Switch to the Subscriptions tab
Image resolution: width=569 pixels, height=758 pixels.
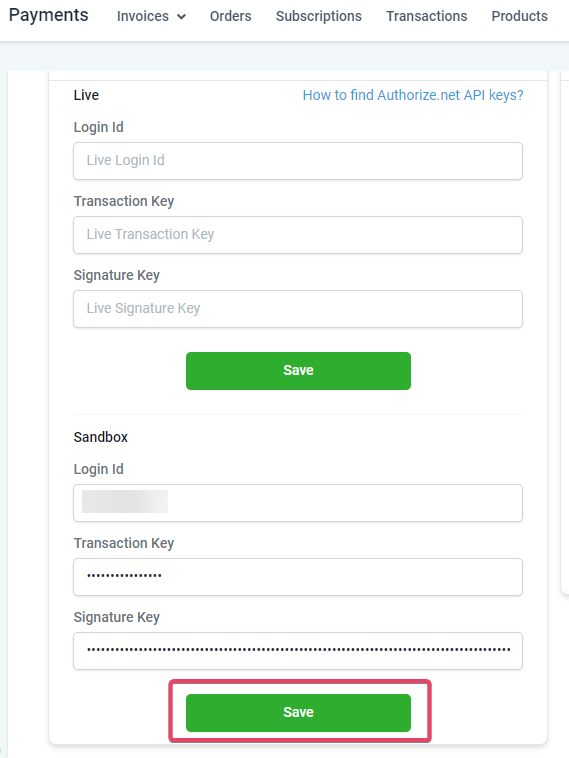point(319,16)
